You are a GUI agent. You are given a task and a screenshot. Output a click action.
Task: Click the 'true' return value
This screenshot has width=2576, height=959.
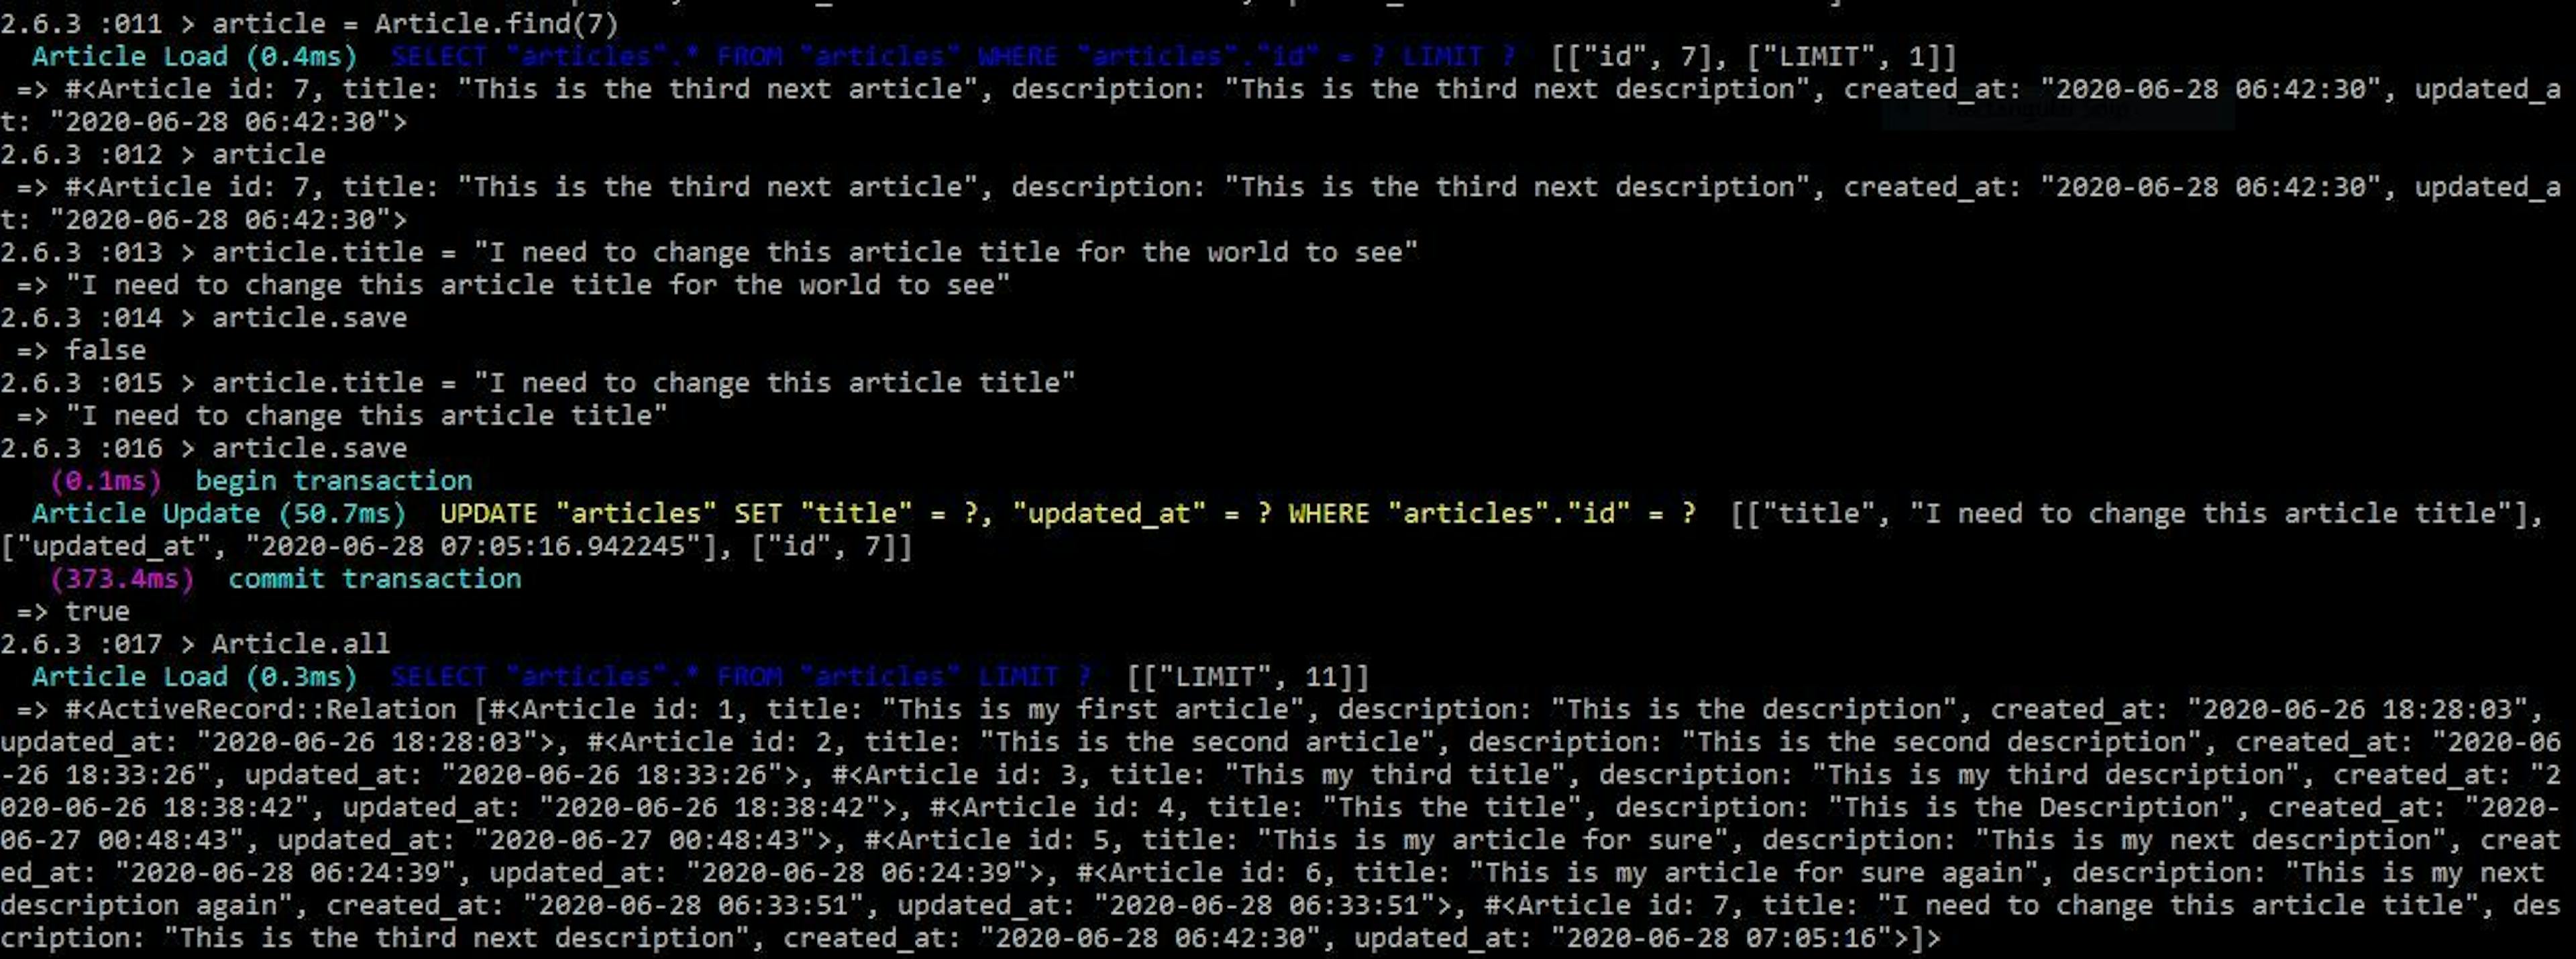coord(97,611)
